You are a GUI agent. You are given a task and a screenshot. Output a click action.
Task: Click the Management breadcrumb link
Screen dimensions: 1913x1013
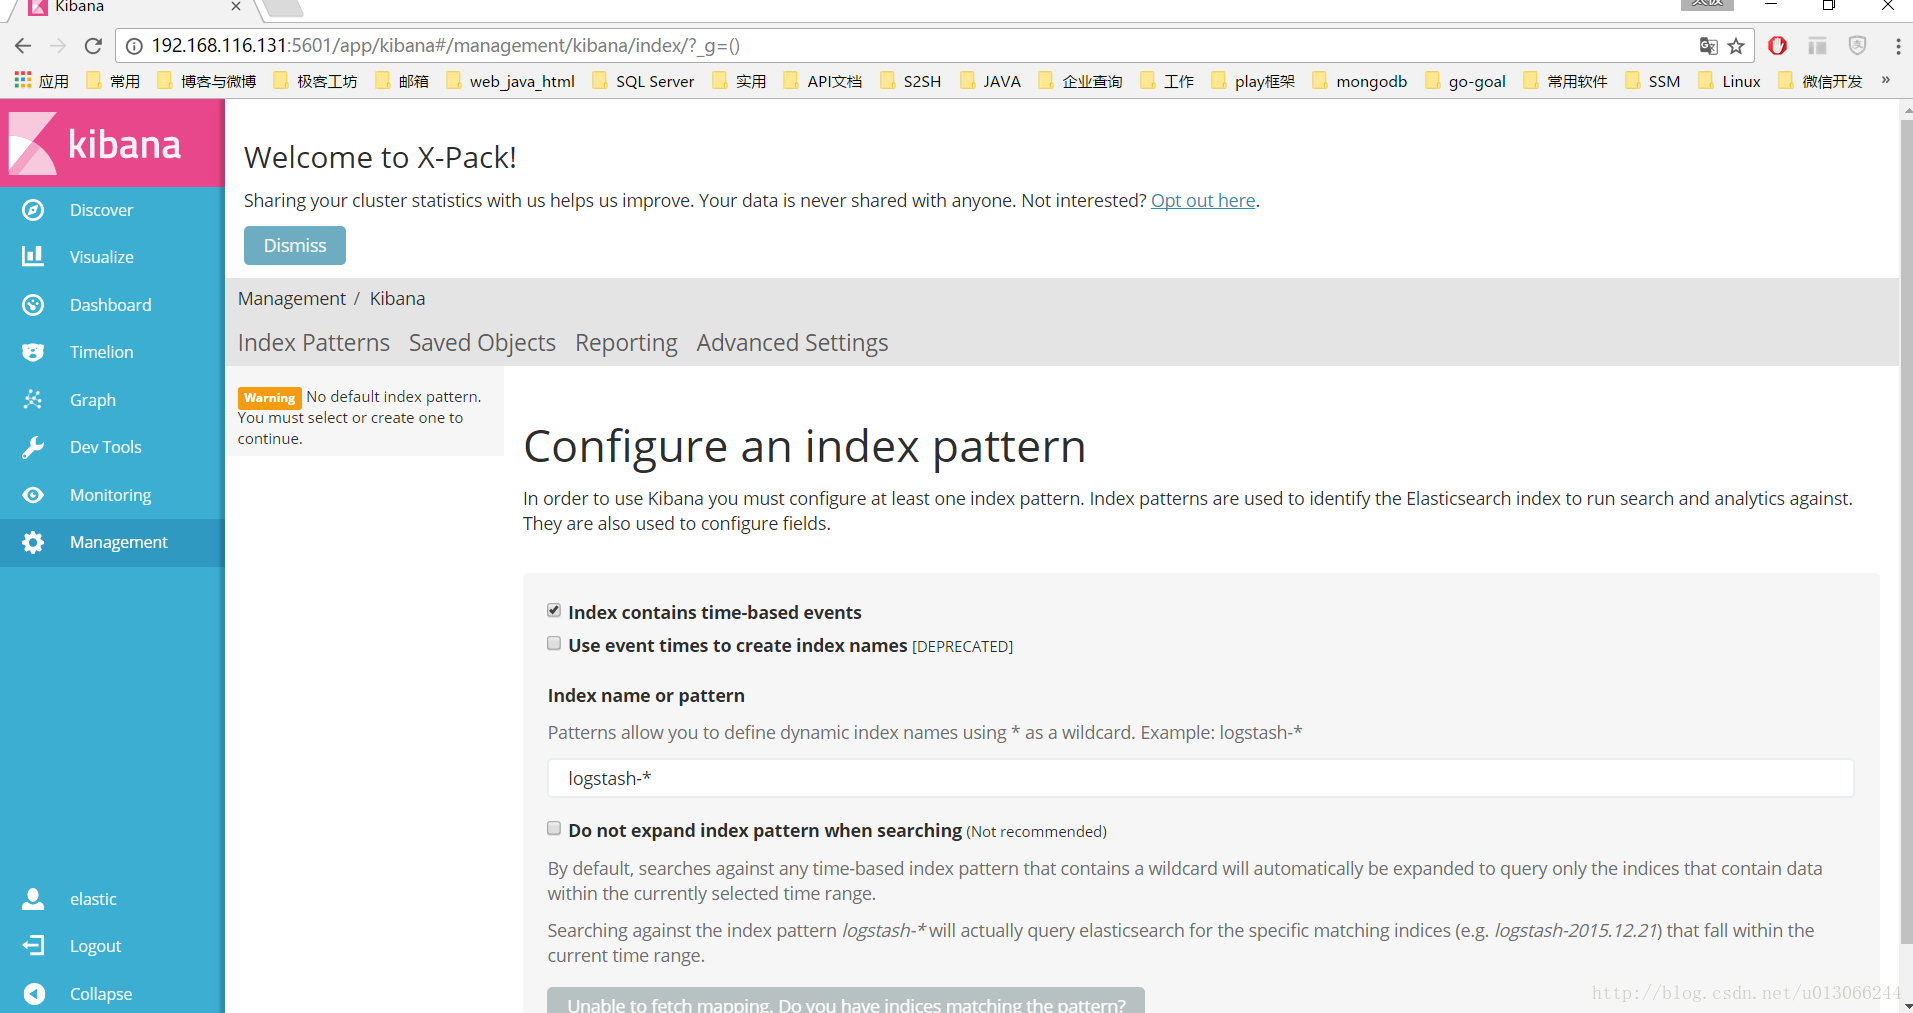pos(292,299)
